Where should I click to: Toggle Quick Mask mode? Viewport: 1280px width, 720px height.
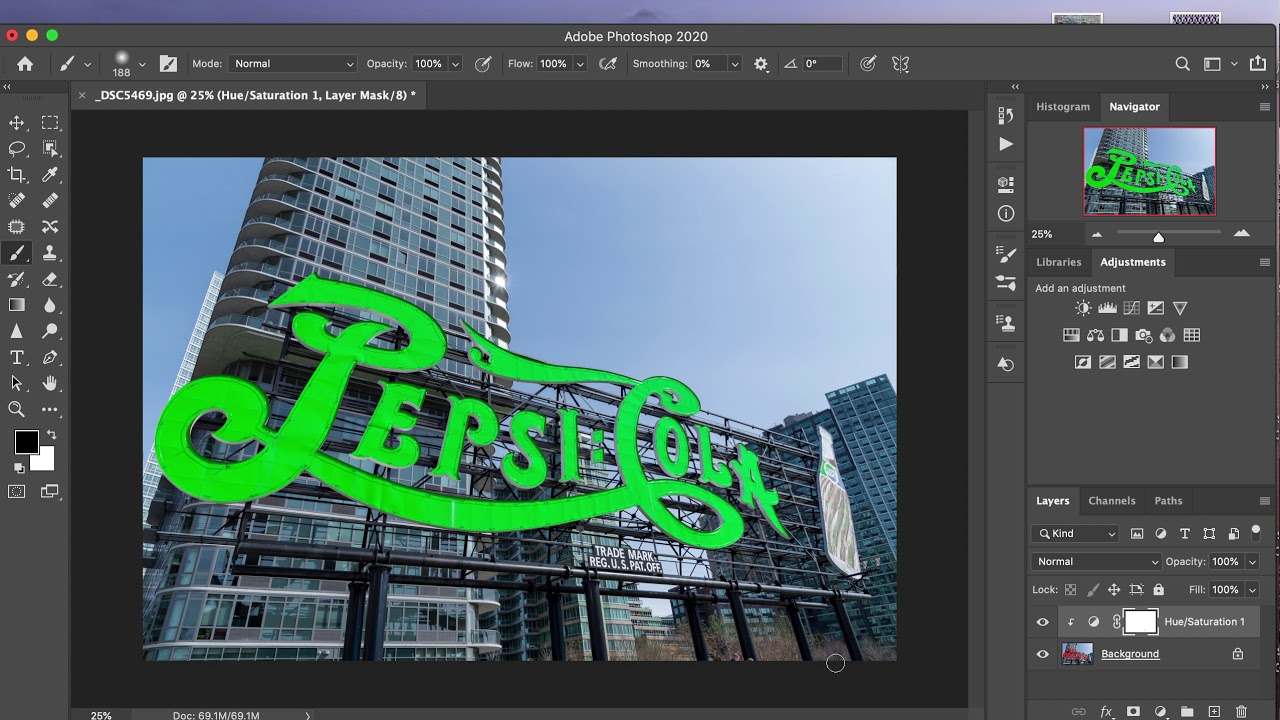tap(17, 491)
